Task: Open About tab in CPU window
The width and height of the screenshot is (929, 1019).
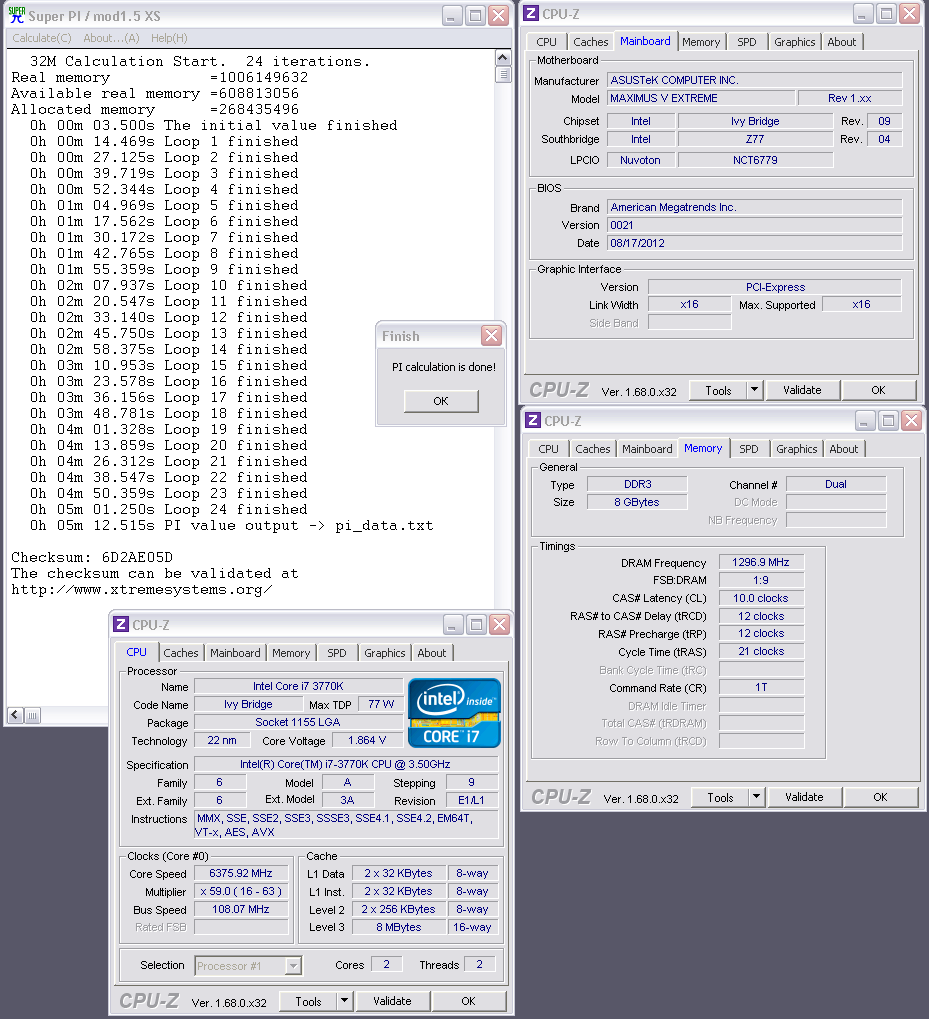Action: (431, 652)
